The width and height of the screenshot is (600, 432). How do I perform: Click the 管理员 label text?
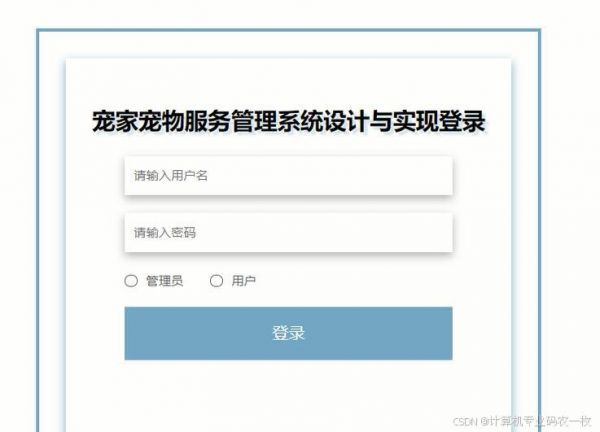pyautogui.click(x=165, y=281)
